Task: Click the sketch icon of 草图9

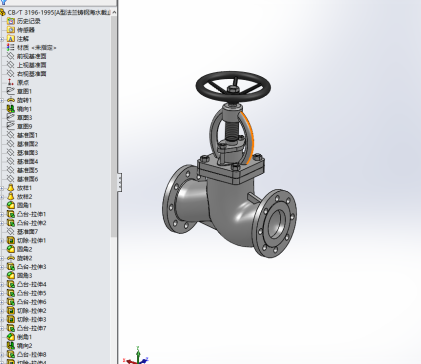Action: click(11, 126)
